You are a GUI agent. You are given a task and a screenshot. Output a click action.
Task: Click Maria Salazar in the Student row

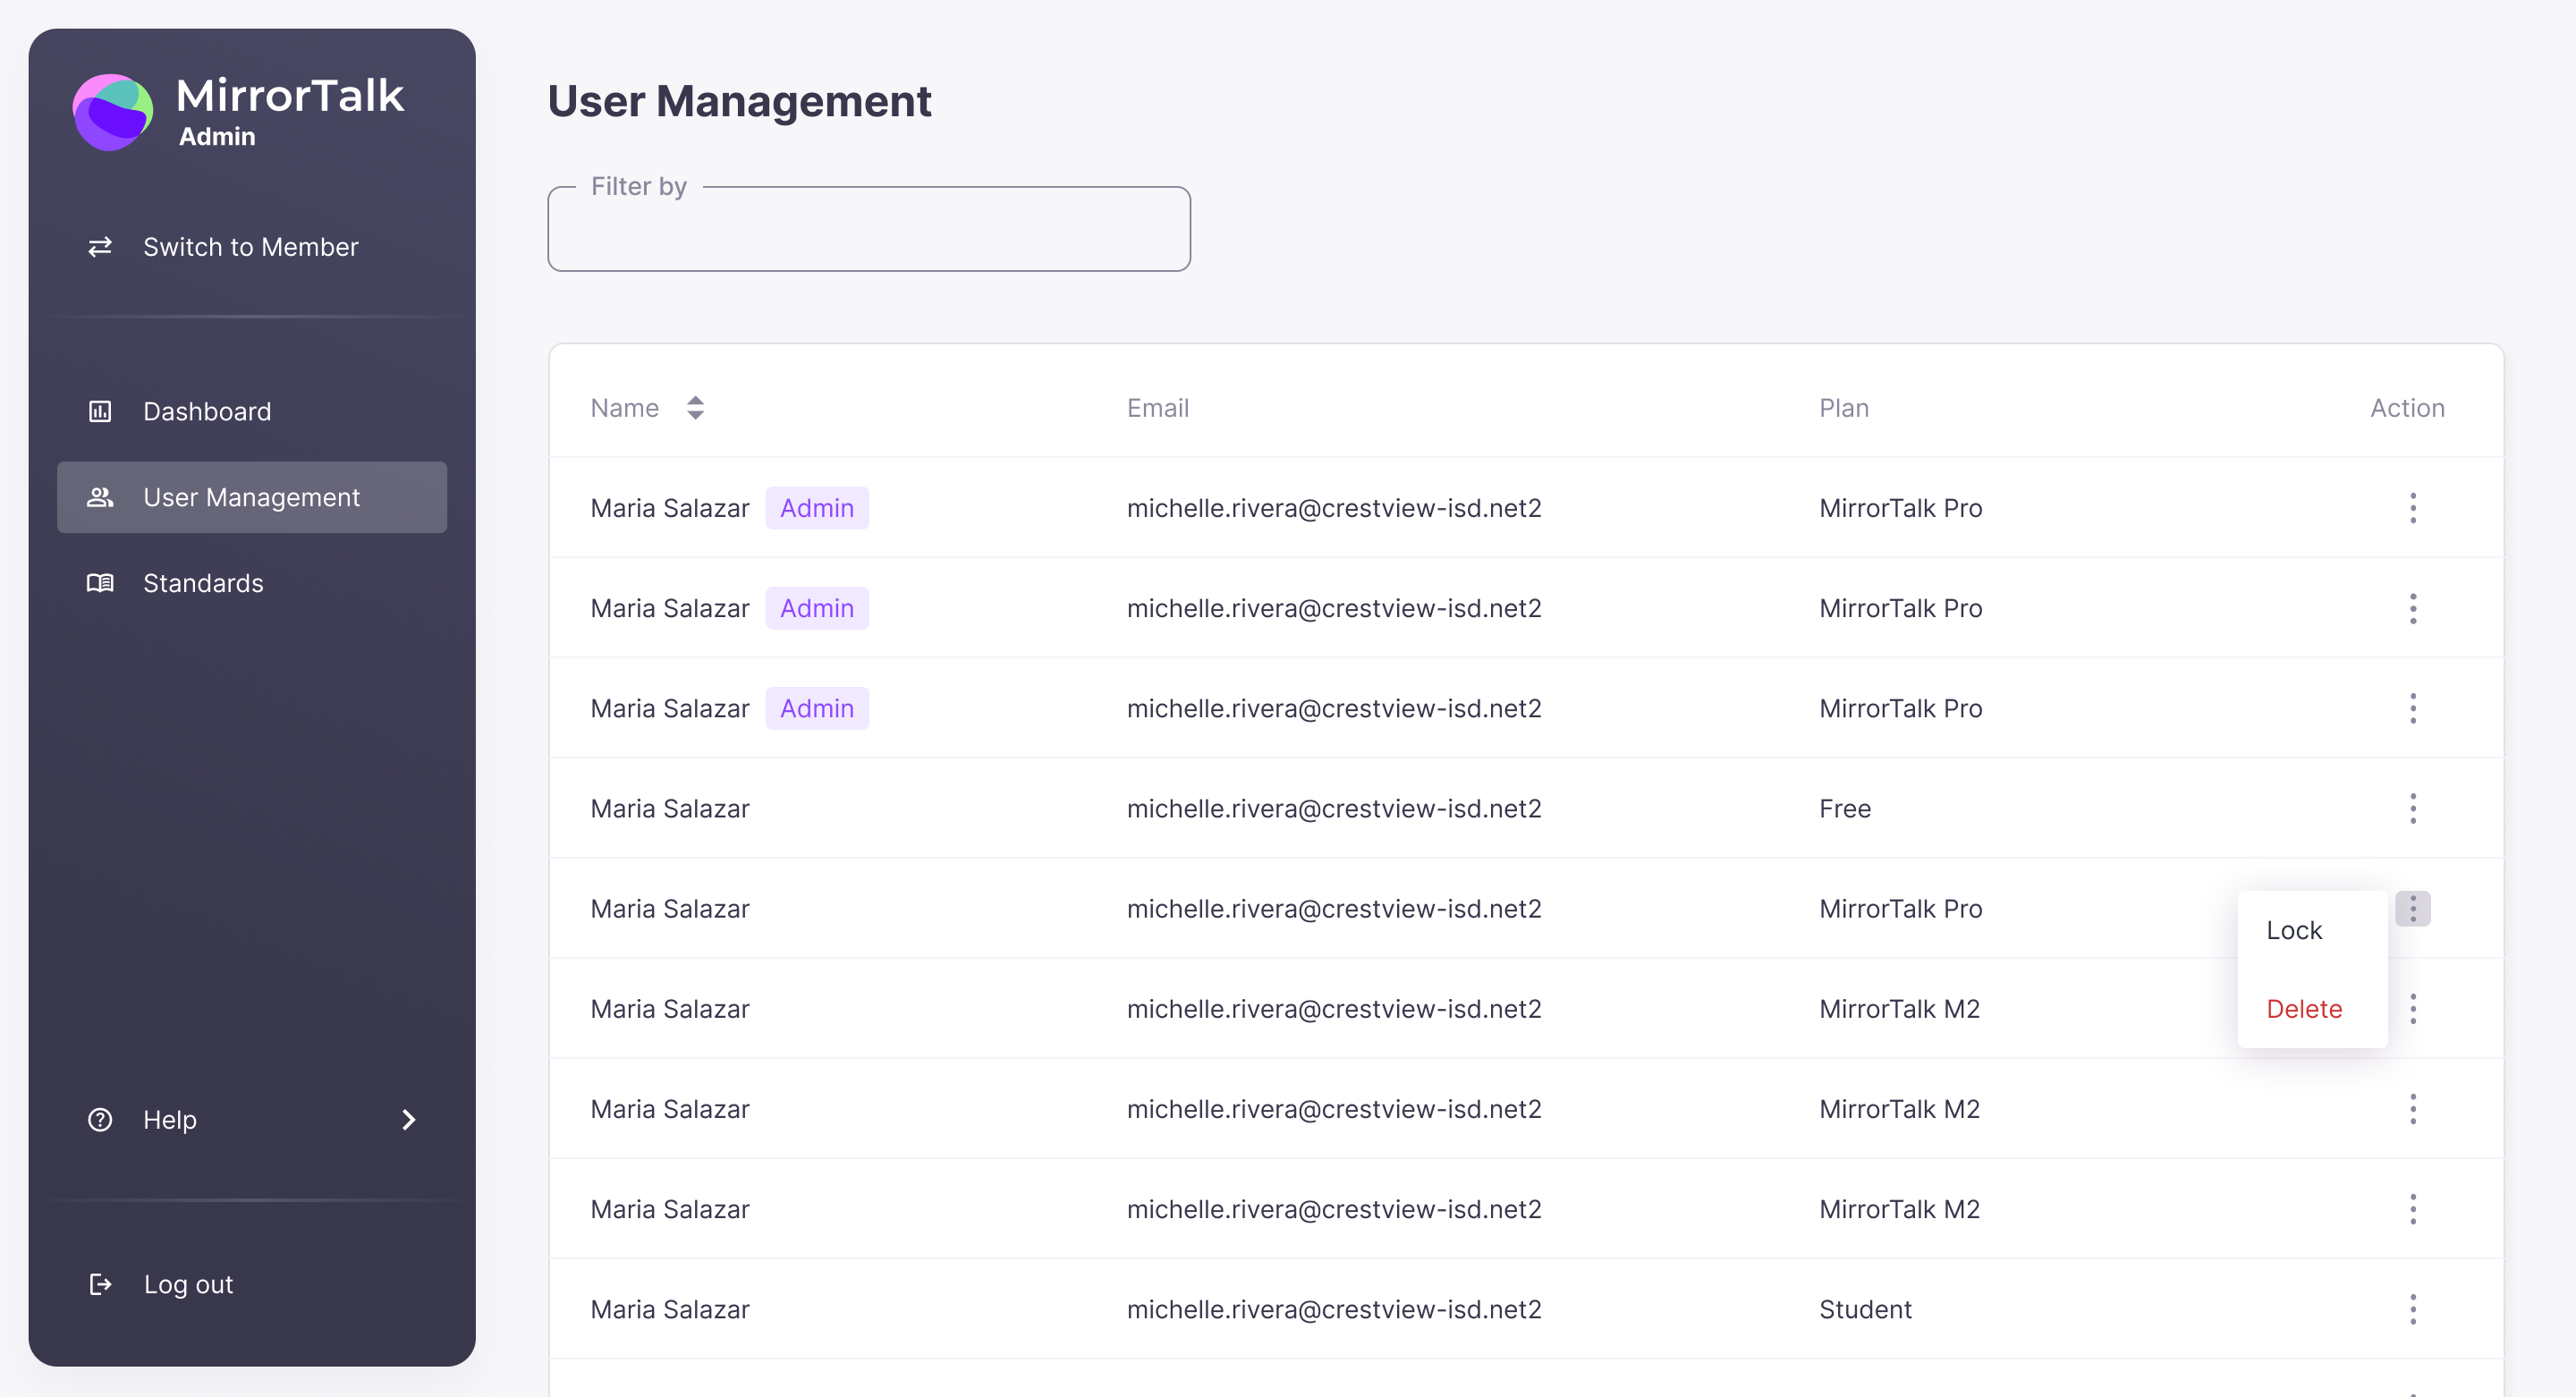point(670,1309)
